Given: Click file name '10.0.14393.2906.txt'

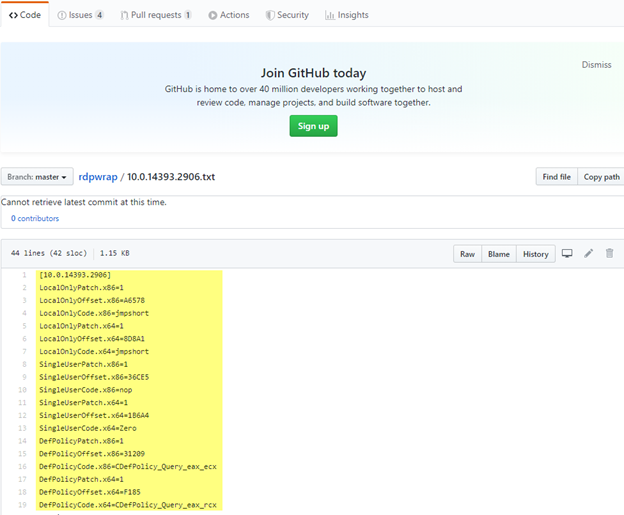Looking at the screenshot, I should click(171, 177).
